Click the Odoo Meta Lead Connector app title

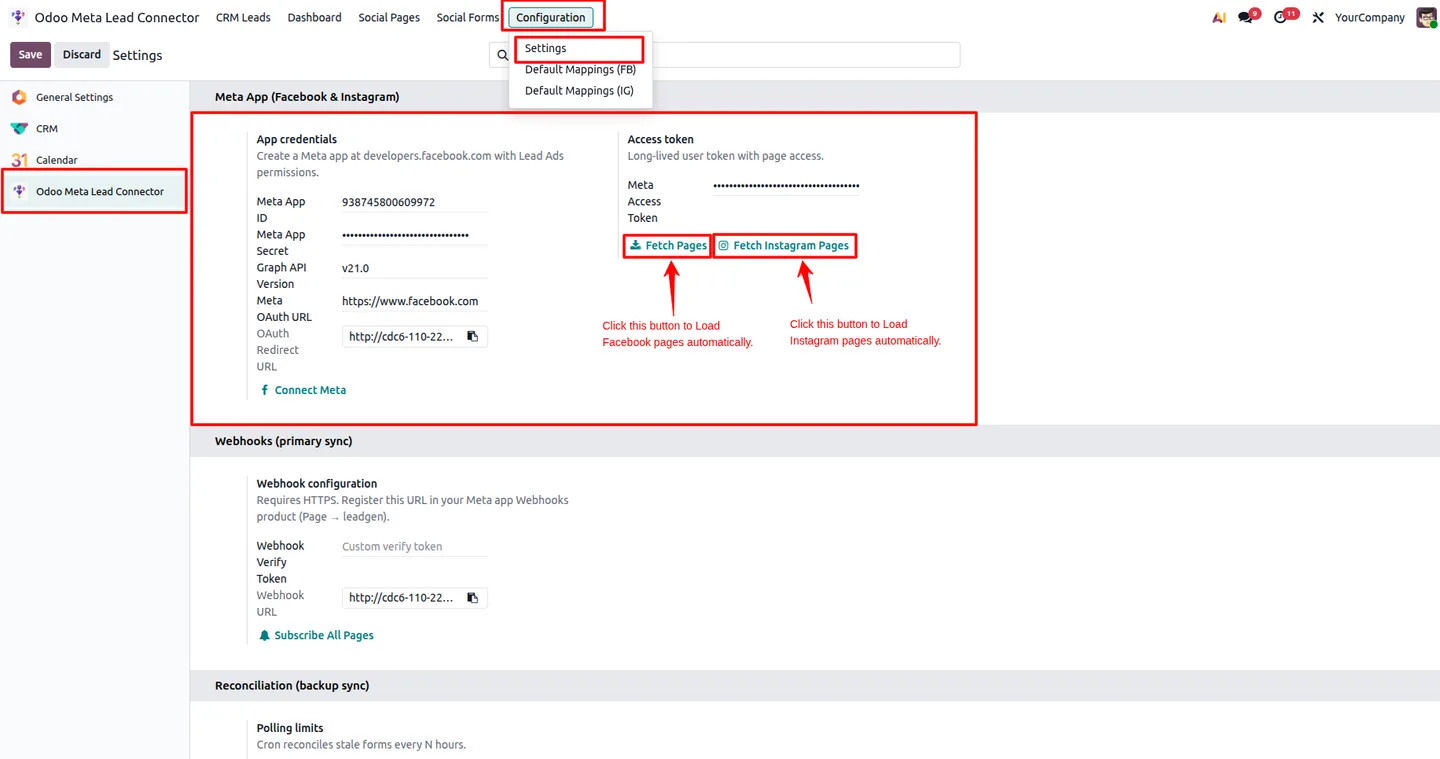pos(117,17)
